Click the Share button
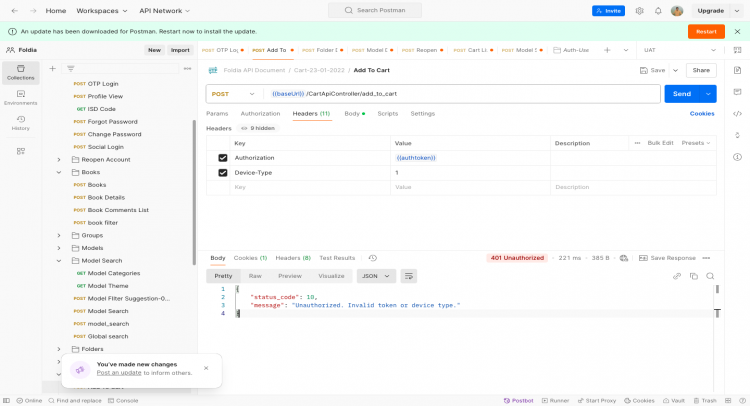 pyautogui.click(x=701, y=70)
